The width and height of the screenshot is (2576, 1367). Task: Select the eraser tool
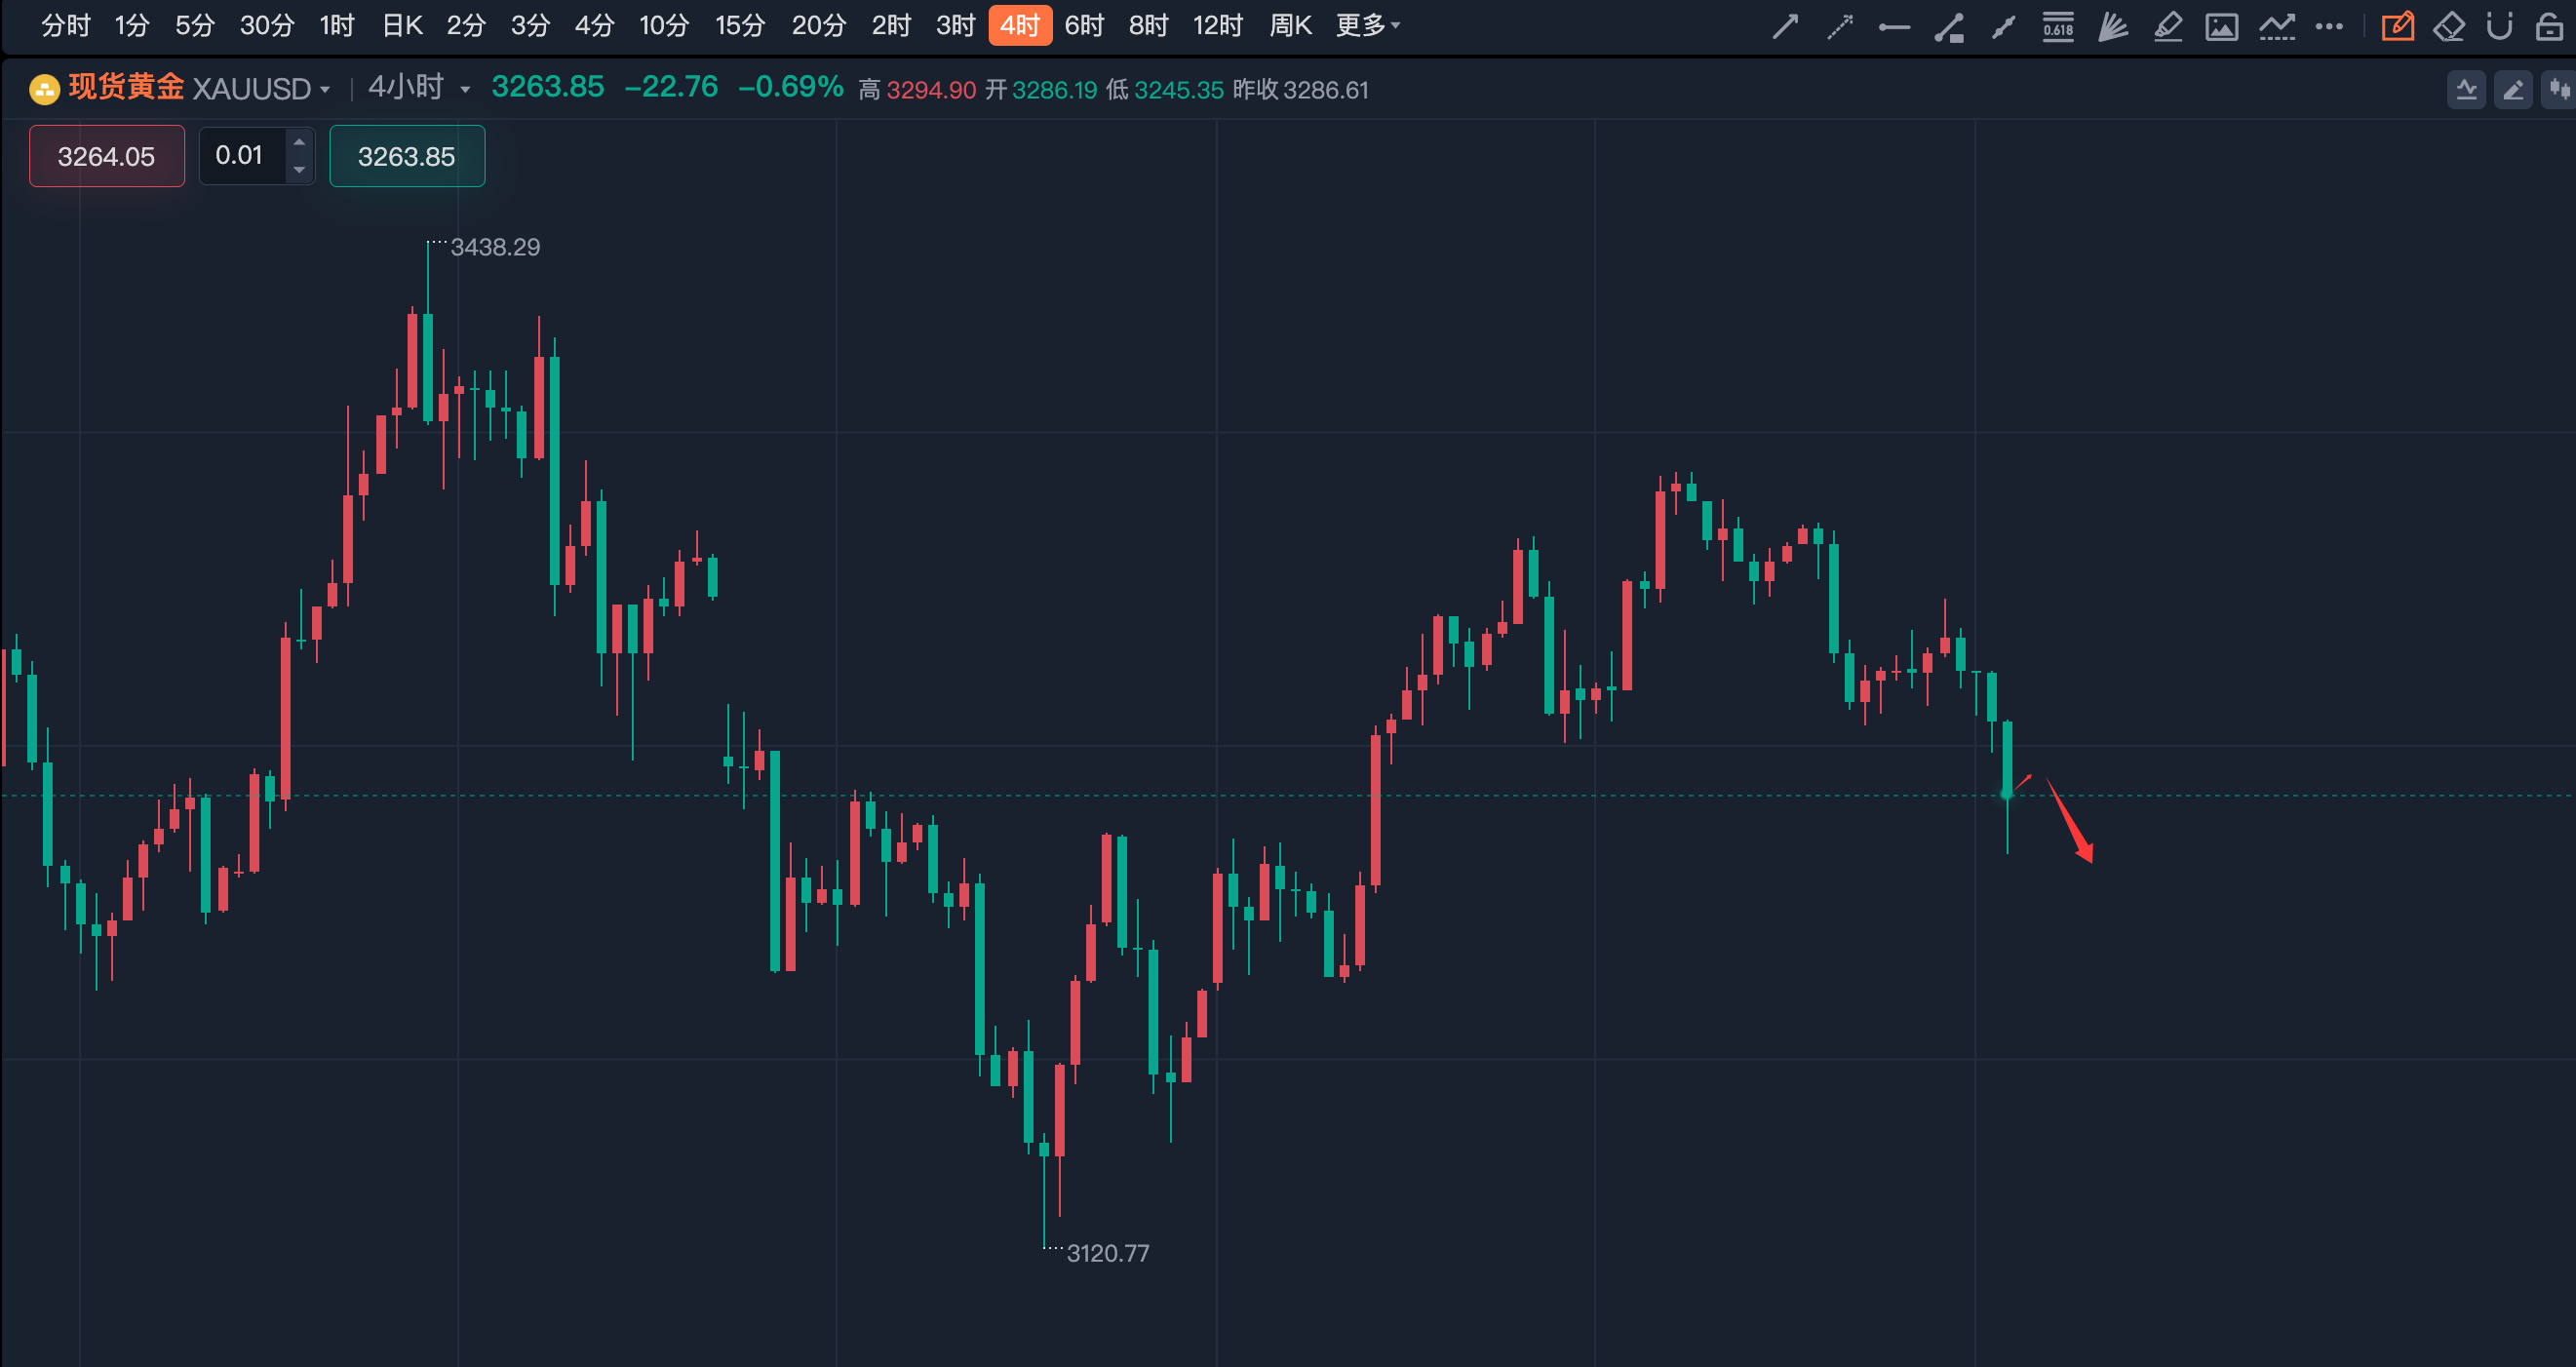2449,26
